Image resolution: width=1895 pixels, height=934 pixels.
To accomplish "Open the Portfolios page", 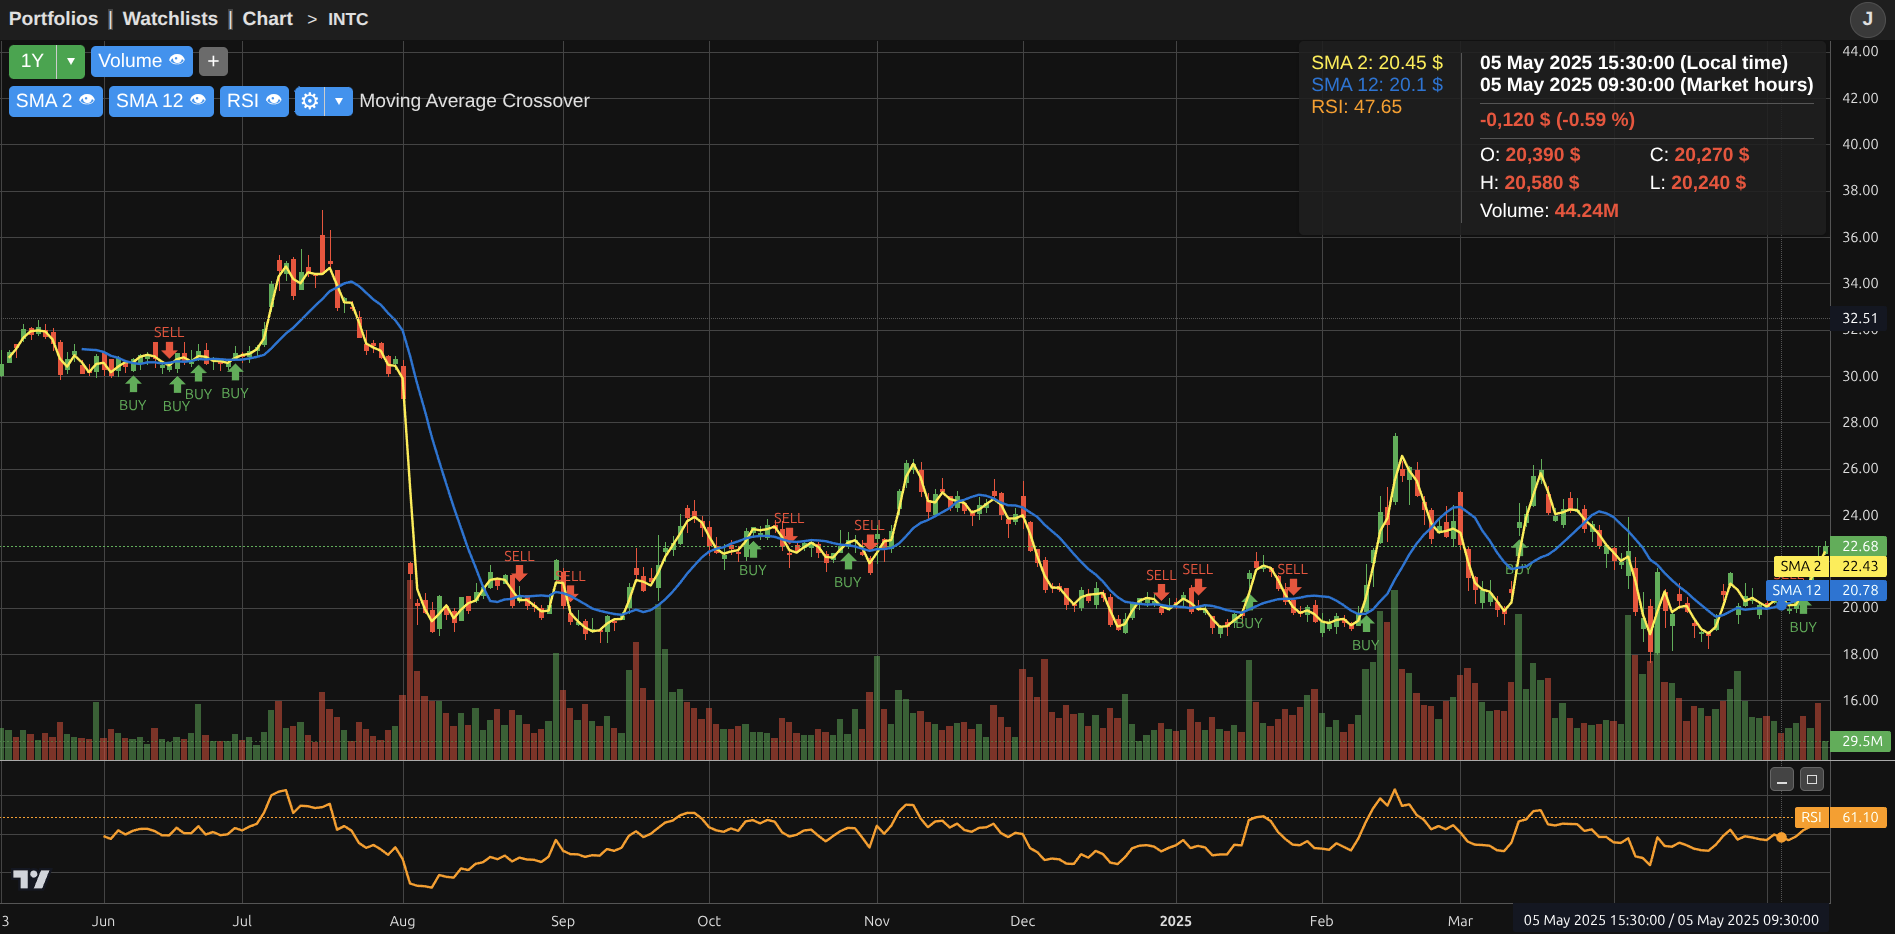I will tap(54, 18).
